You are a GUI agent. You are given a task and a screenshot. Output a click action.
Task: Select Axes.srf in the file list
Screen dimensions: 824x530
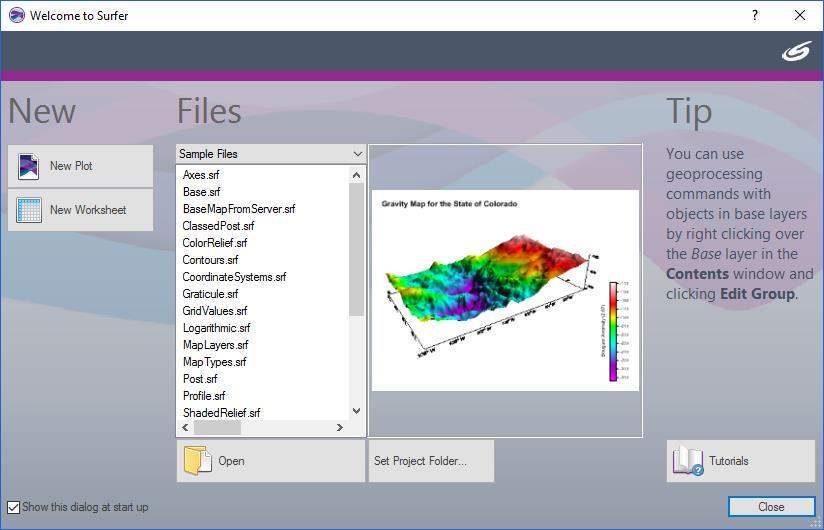point(201,175)
